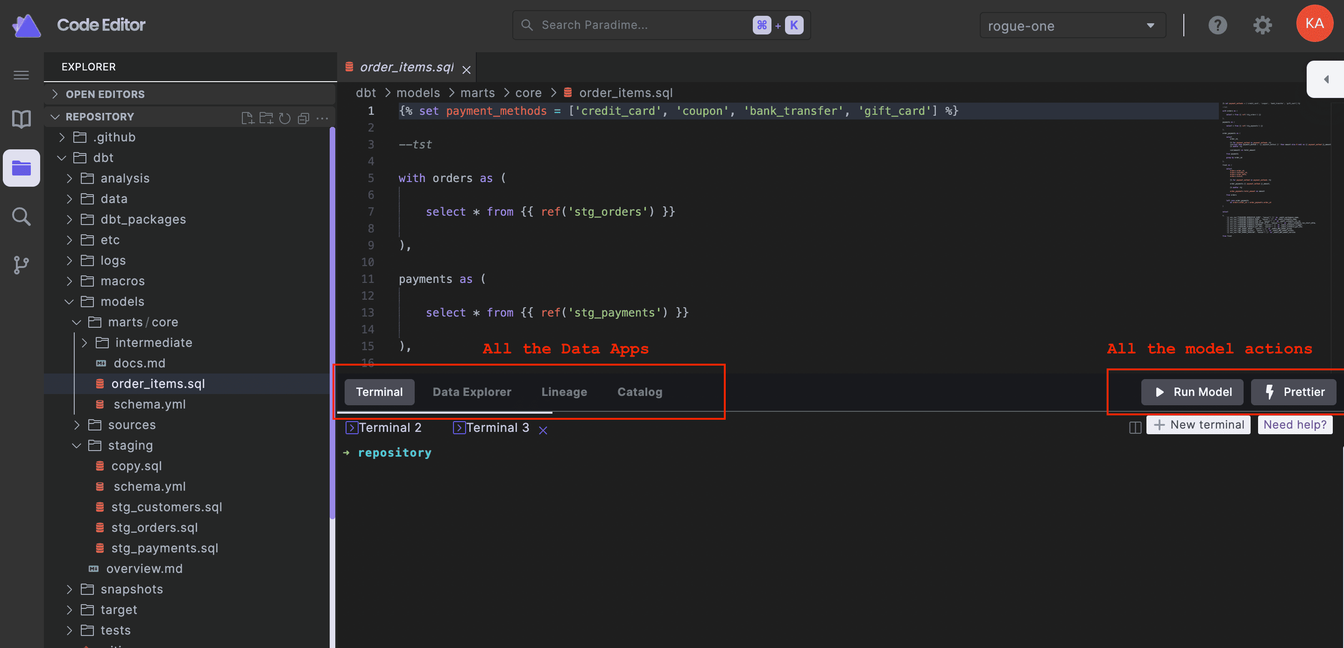The width and height of the screenshot is (1344, 648).
Task: Click code line 7 selecting stg_orders
Action: pyautogui.click(x=550, y=211)
